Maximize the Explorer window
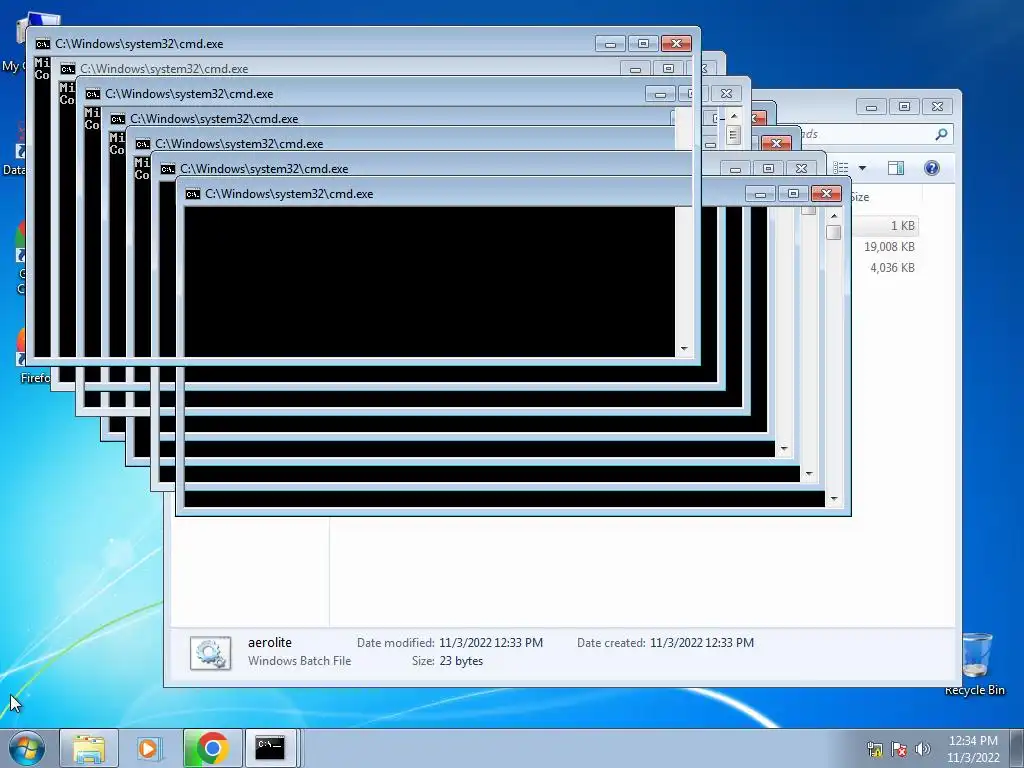 [x=904, y=106]
